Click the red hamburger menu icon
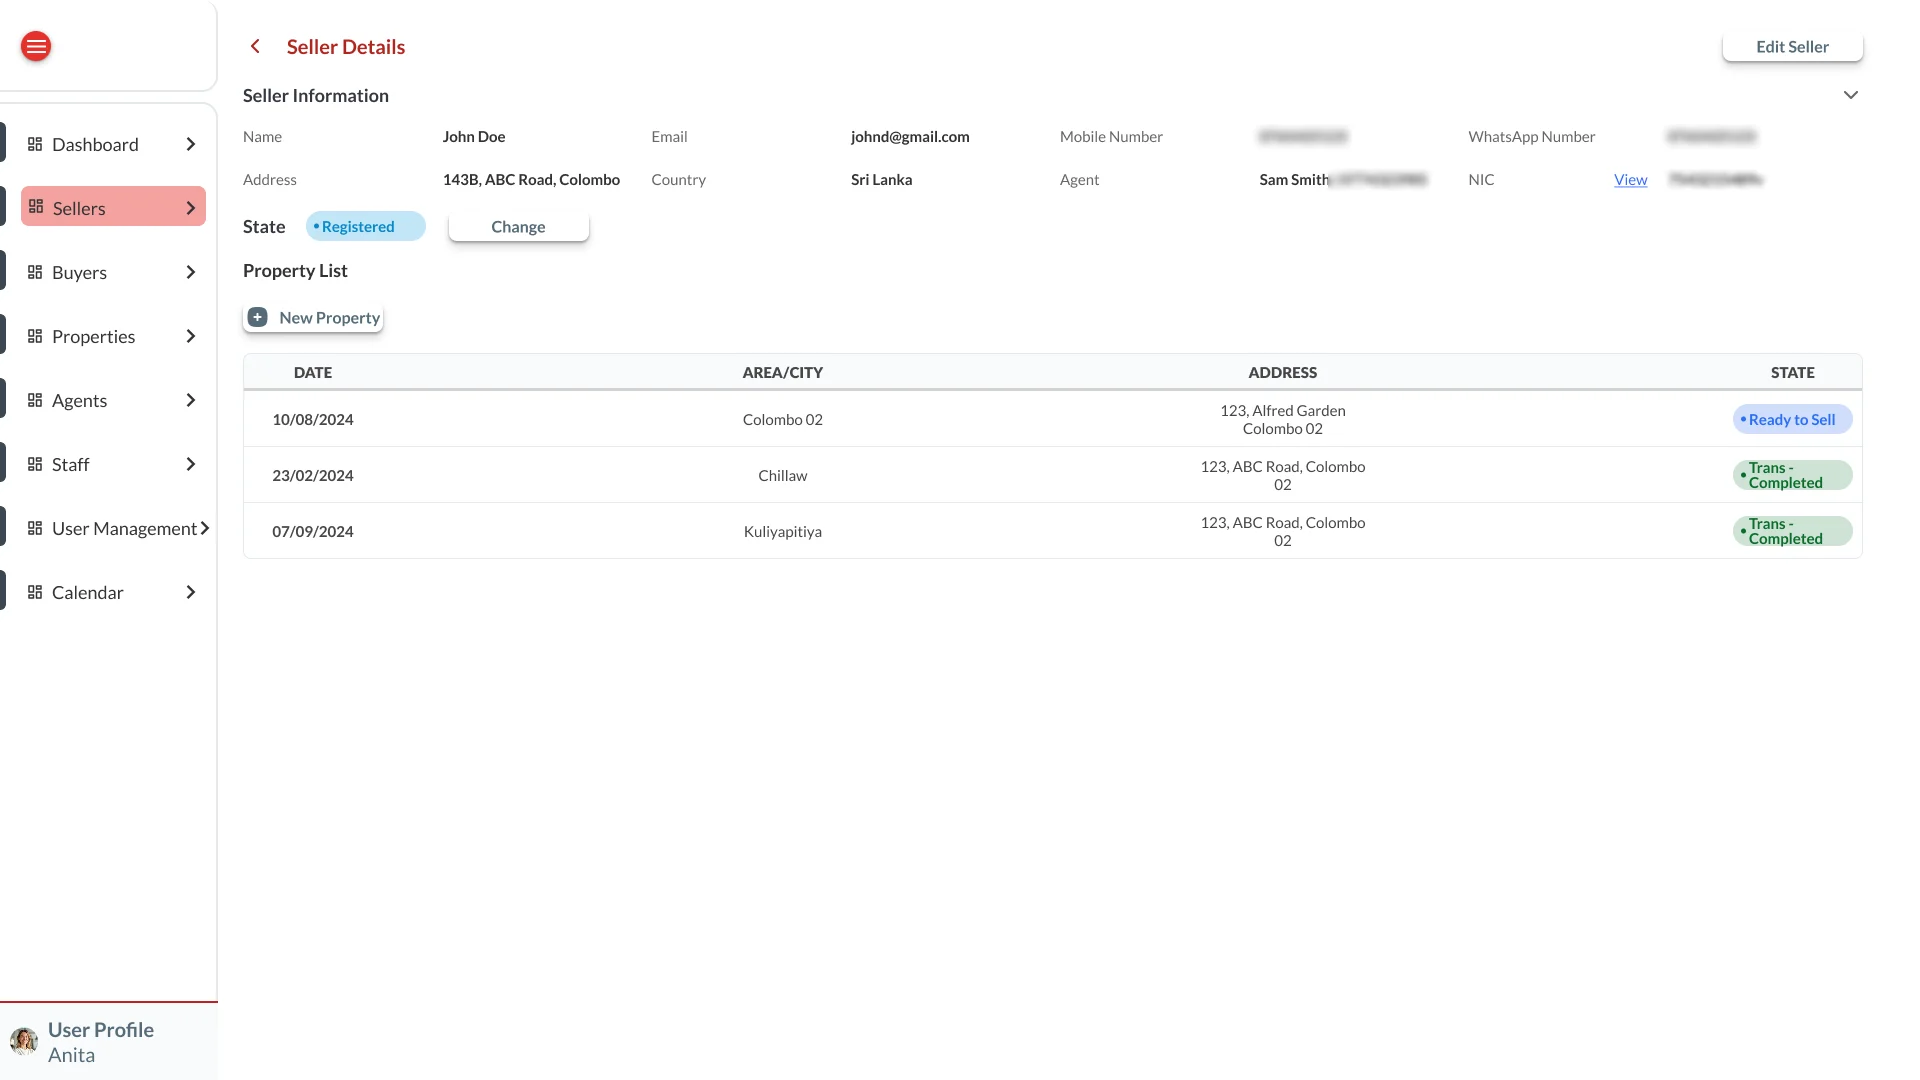1920x1080 pixels. click(x=36, y=46)
